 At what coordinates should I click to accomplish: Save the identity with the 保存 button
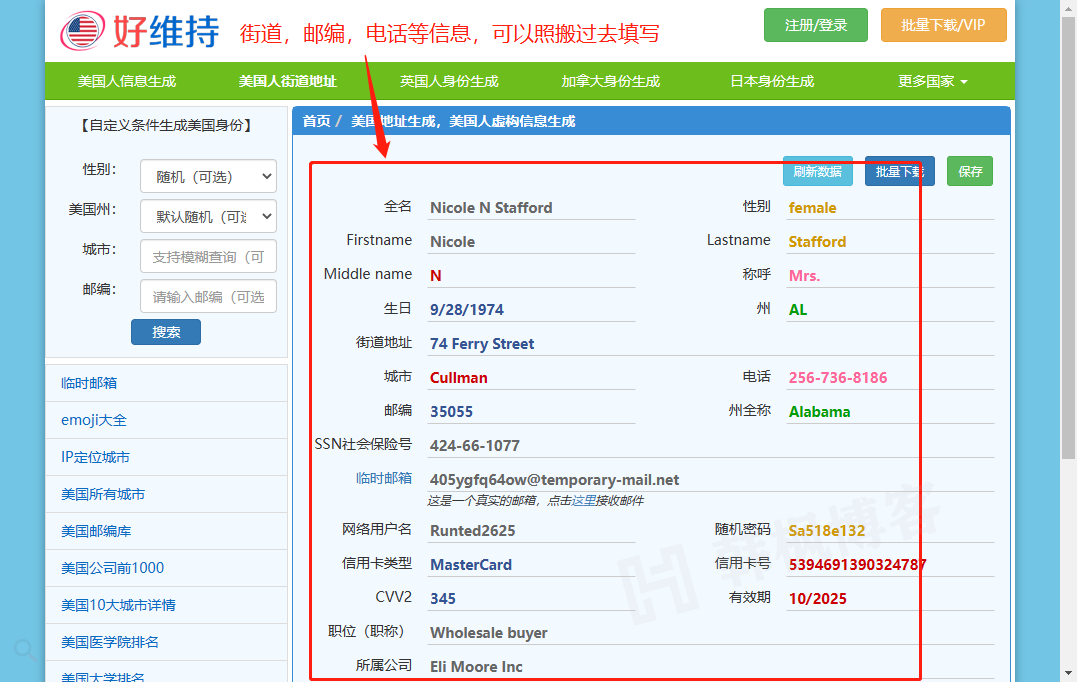pos(969,171)
